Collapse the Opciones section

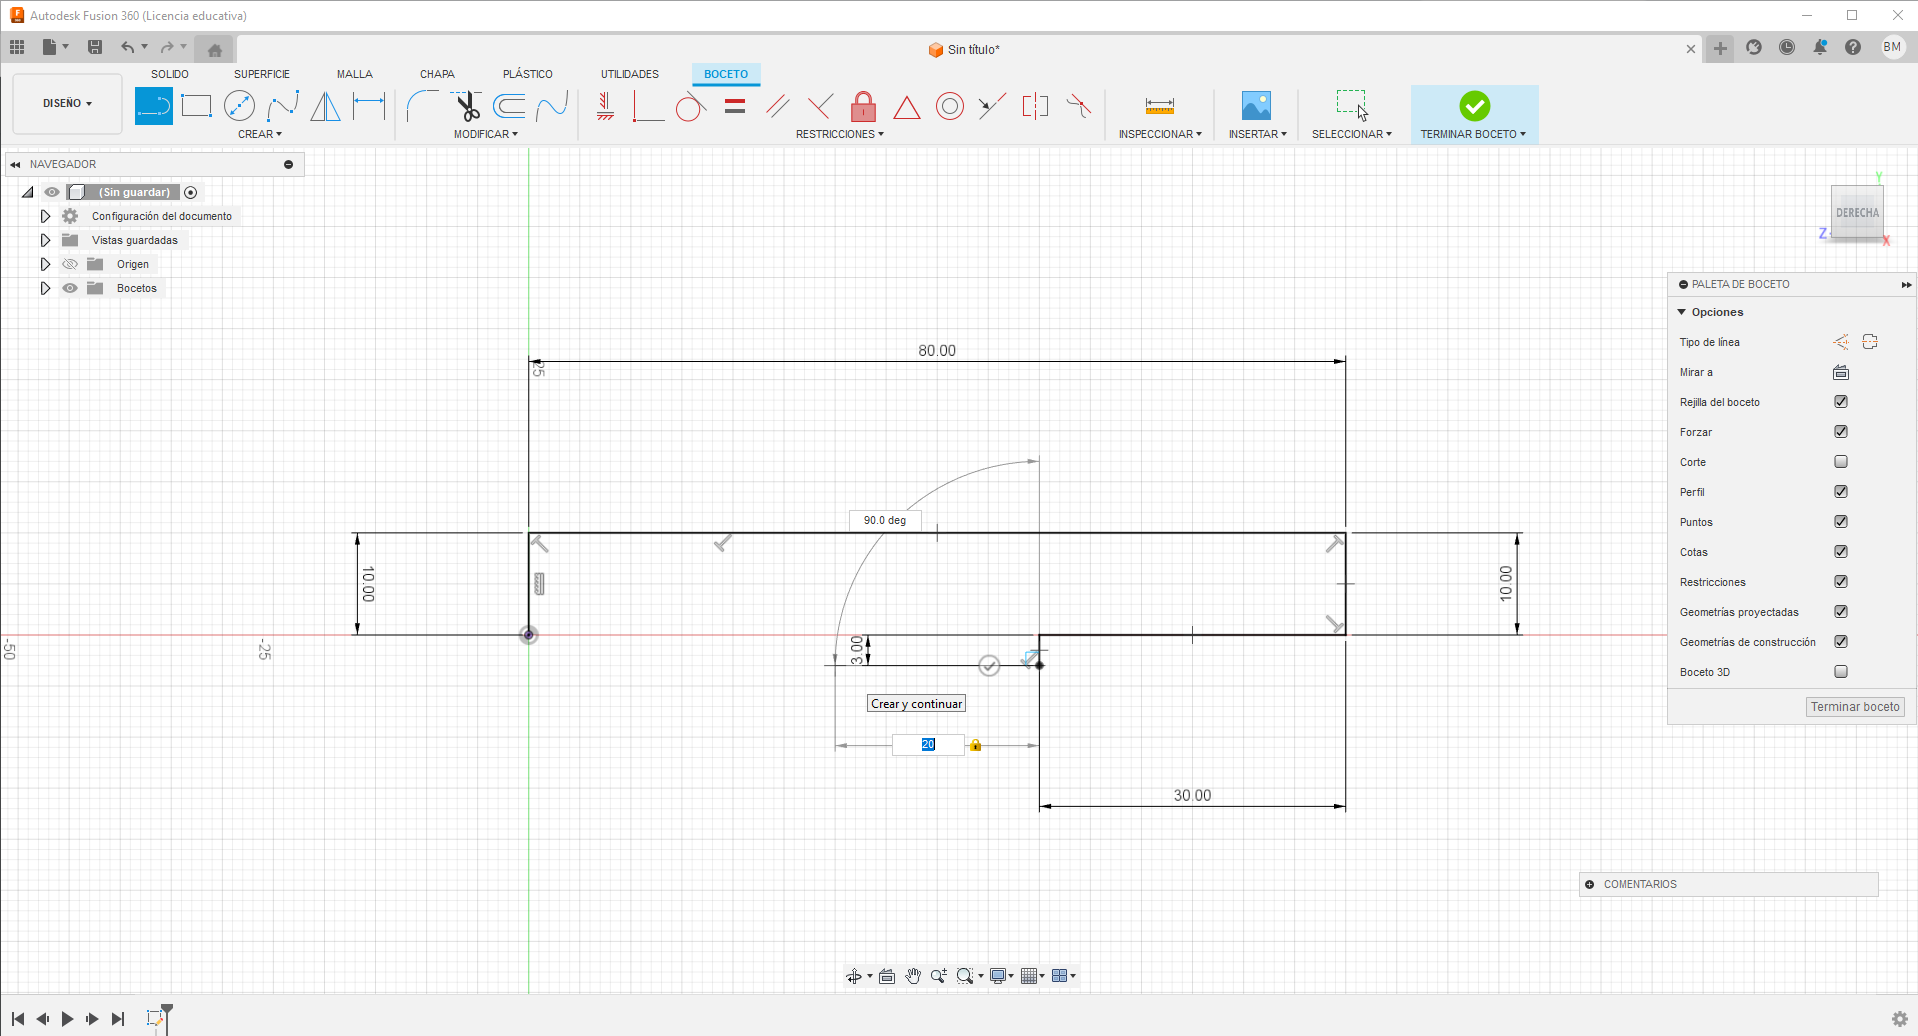(x=1682, y=312)
